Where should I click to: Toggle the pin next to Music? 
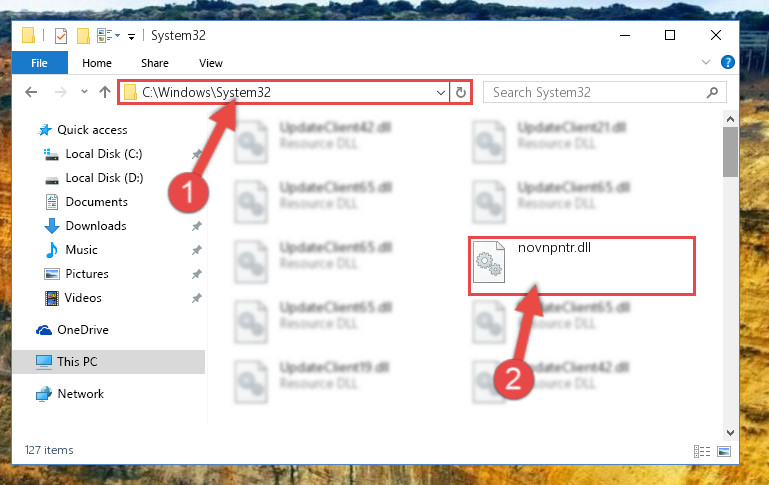197,250
